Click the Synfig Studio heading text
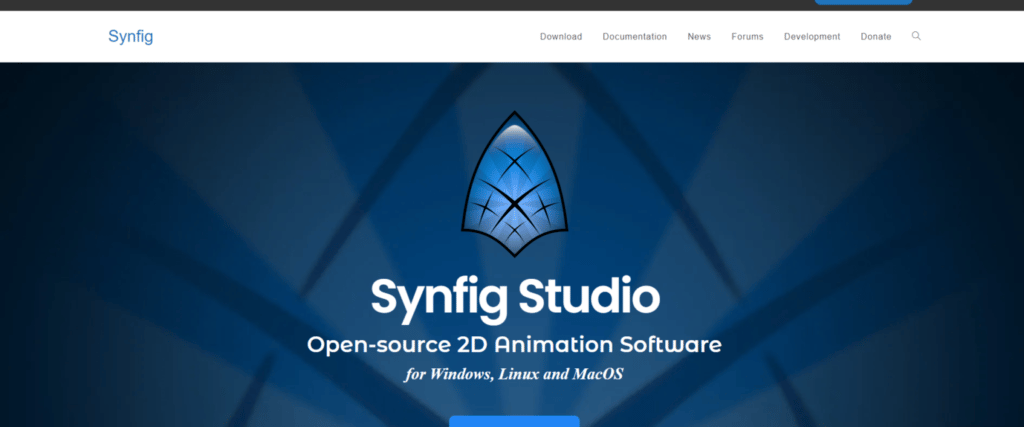The height and width of the screenshot is (427, 1024). 514,297
